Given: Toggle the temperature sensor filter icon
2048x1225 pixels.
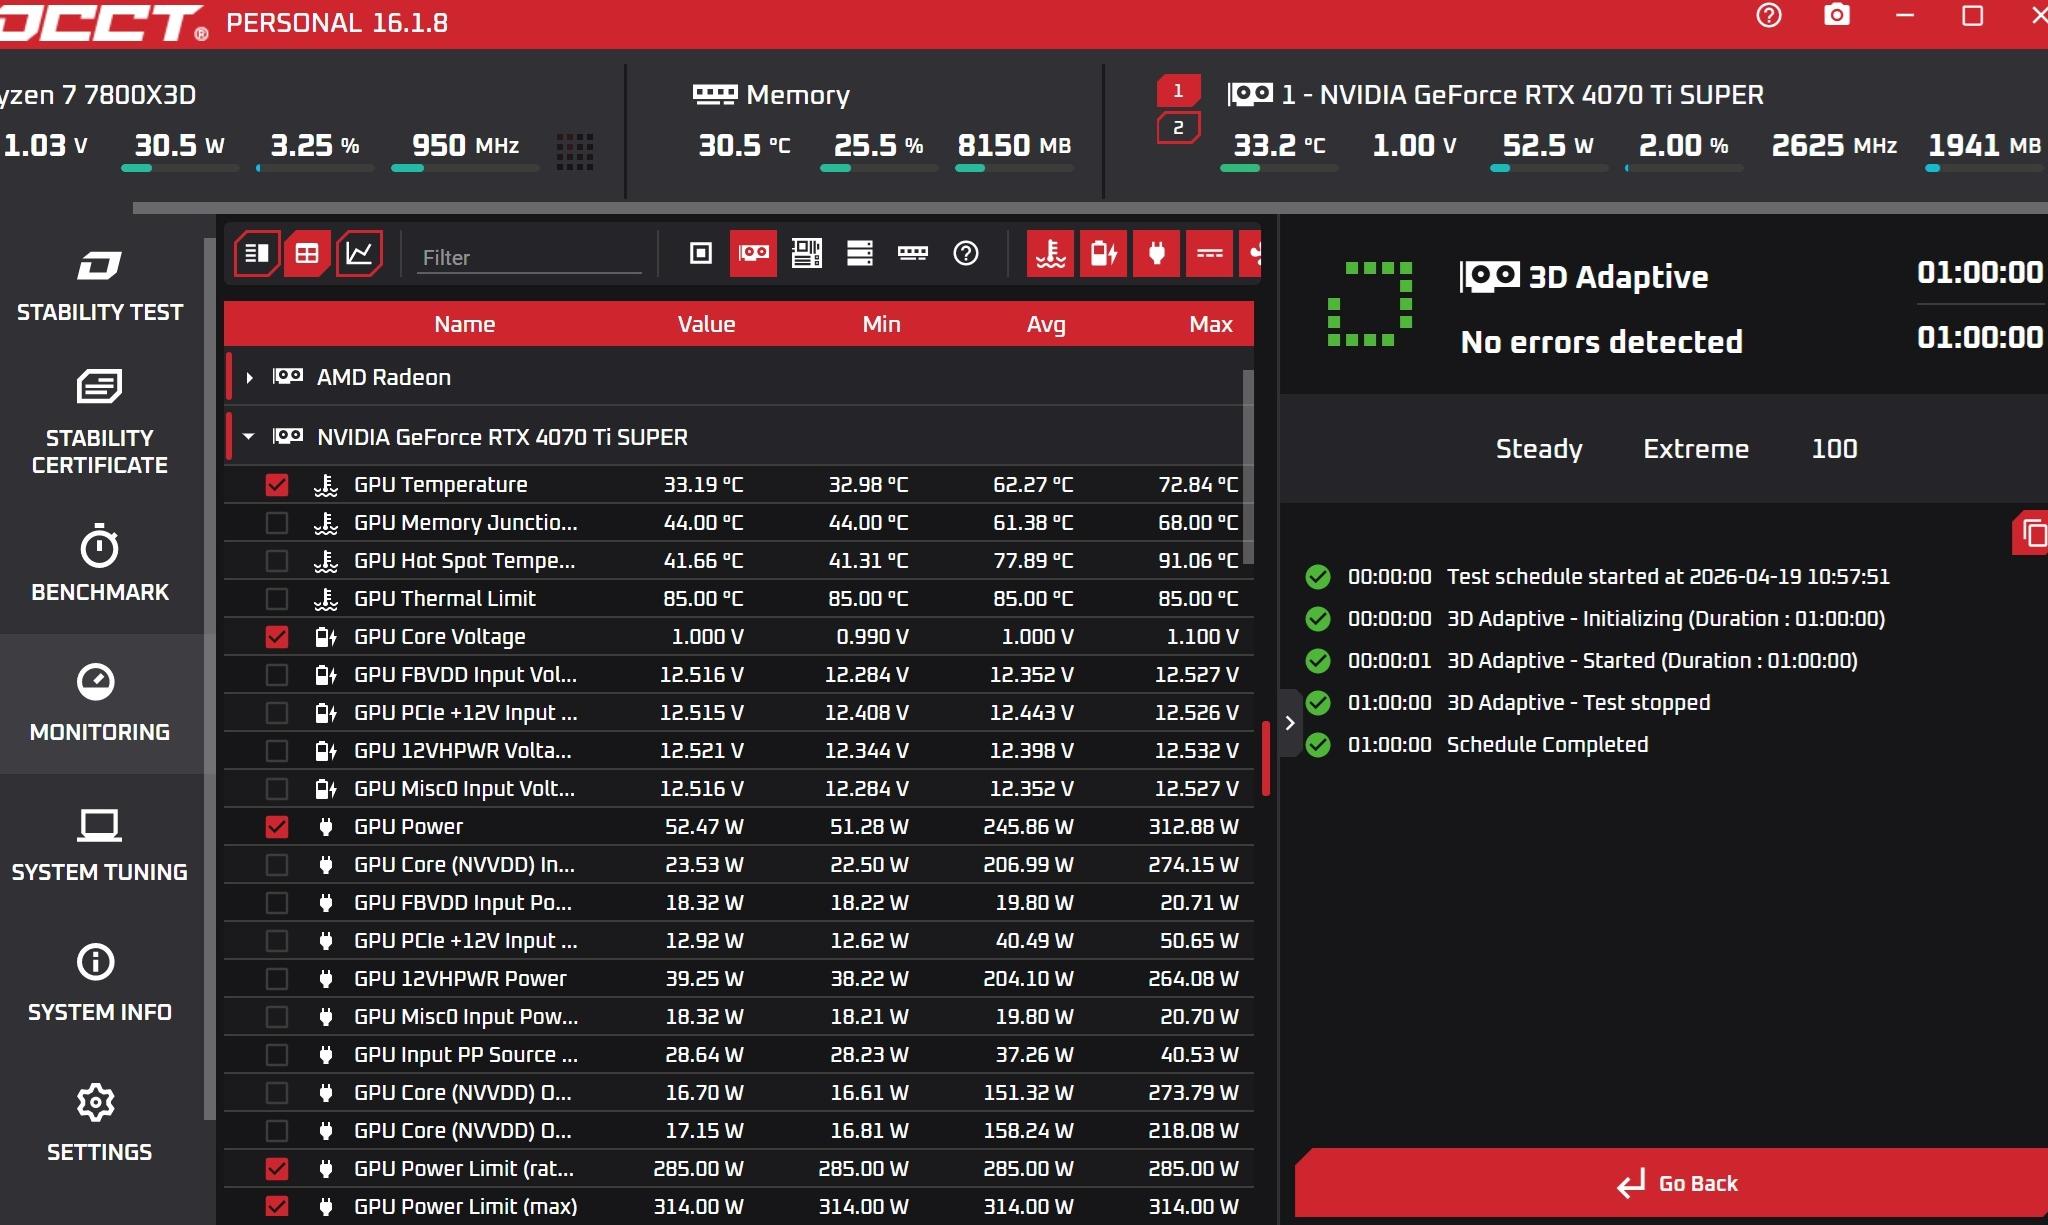Looking at the screenshot, I should [x=1050, y=253].
